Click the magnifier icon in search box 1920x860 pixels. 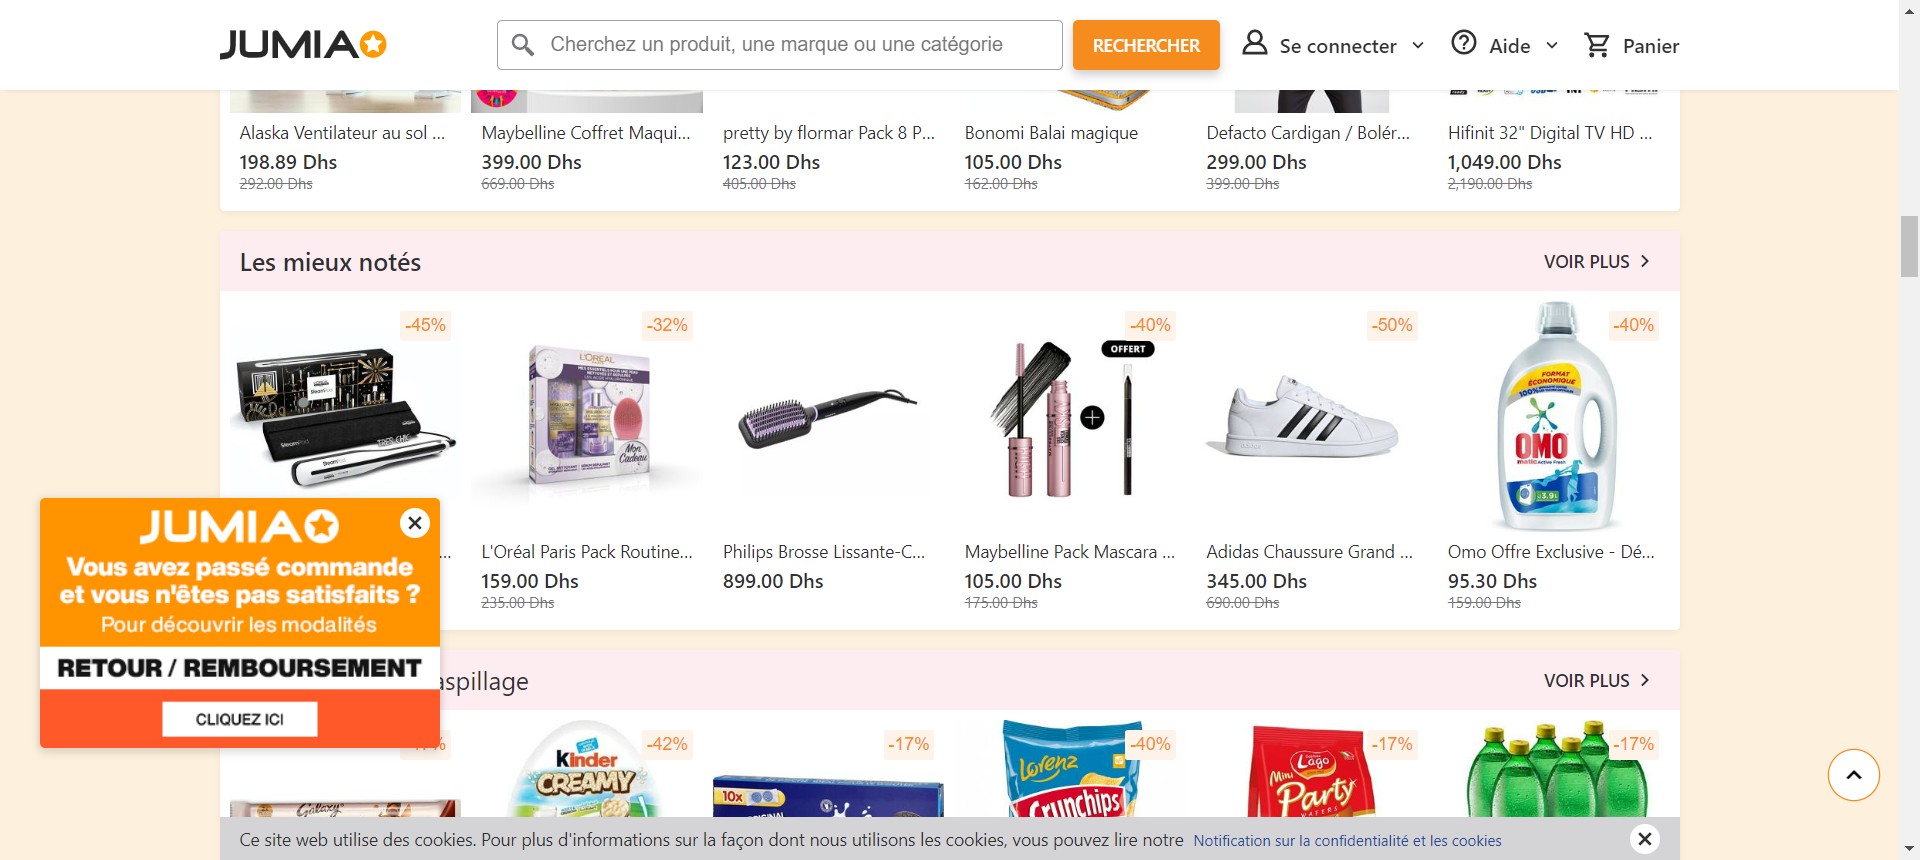(x=523, y=45)
